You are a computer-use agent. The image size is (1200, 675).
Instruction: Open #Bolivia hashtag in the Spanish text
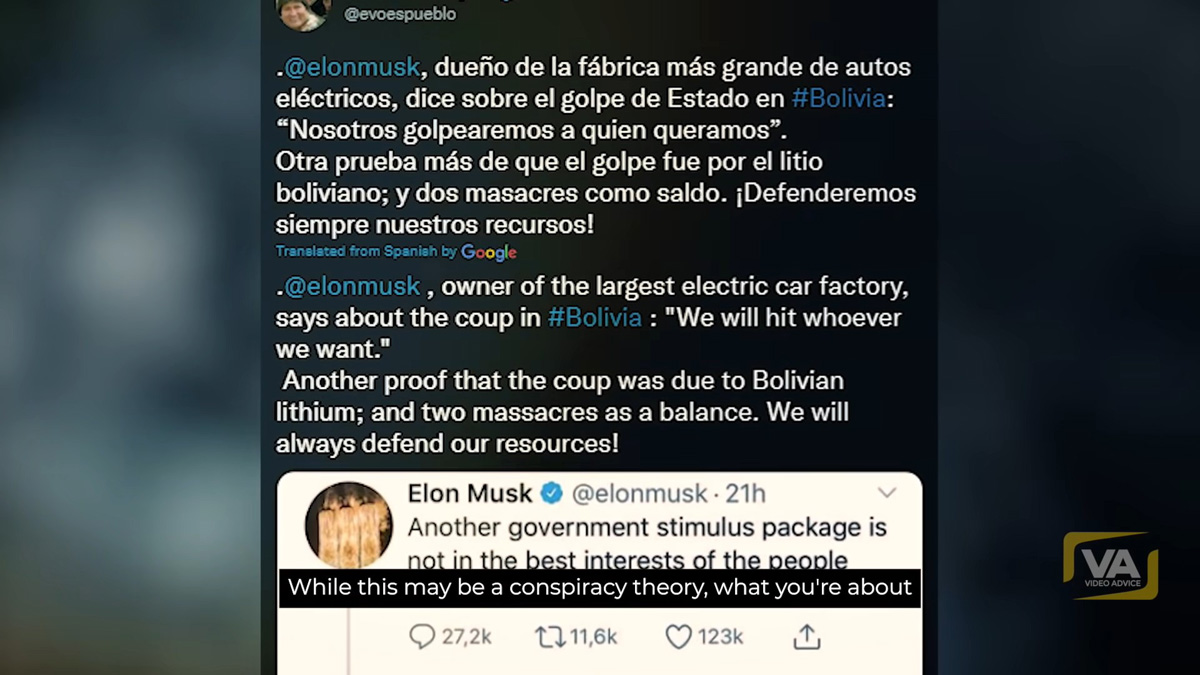pos(838,100)
